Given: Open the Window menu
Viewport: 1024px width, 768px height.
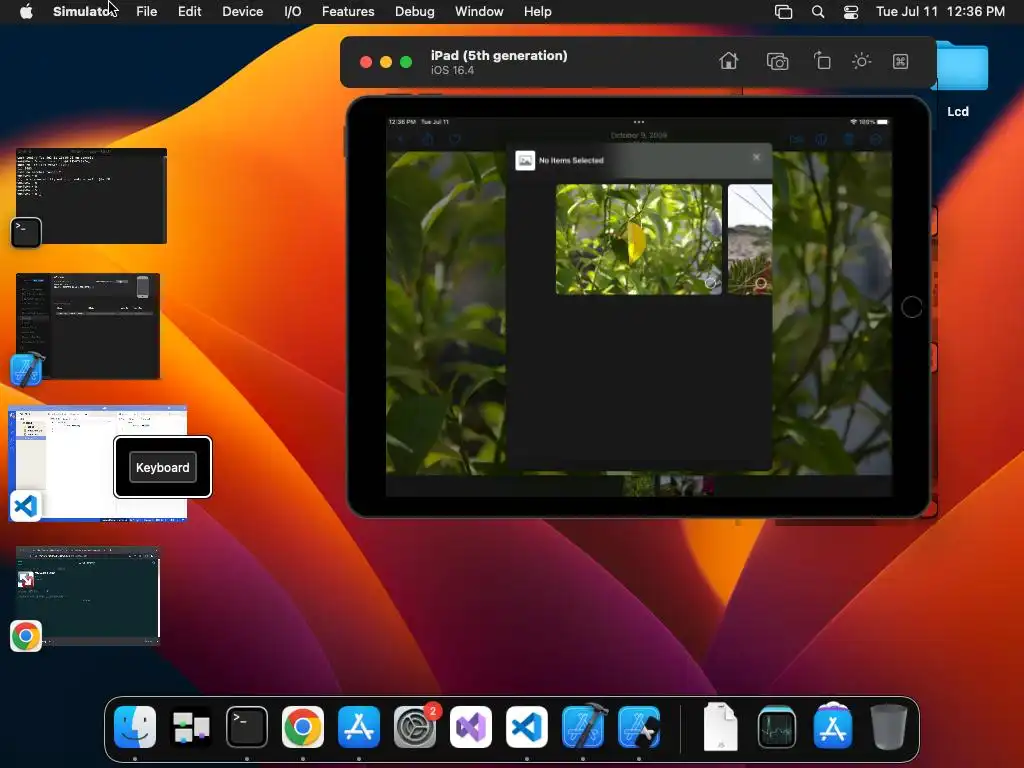Looking at the screenshot, I should [479, 12].
